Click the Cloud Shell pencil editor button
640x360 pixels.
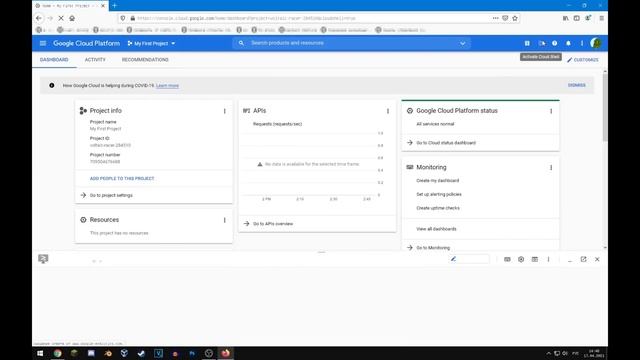click(x=469, y=259)
